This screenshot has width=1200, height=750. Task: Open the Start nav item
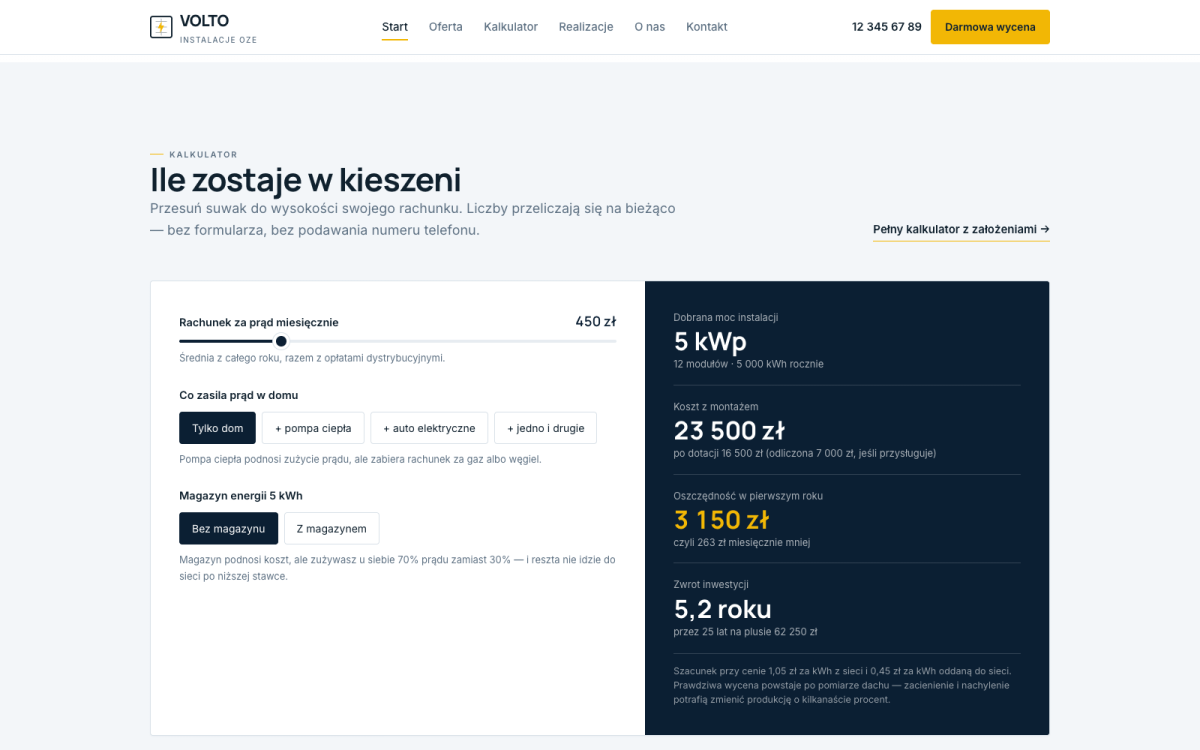[395, 27]
